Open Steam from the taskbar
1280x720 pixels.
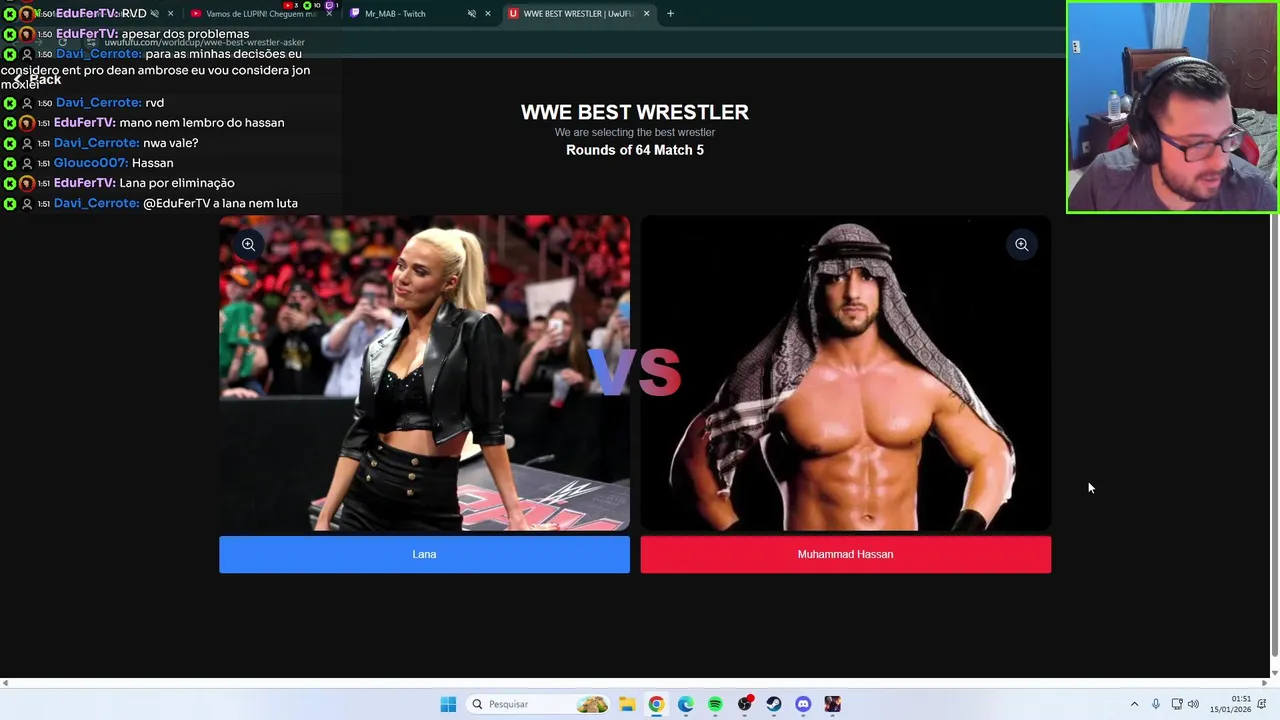point(774,704)
